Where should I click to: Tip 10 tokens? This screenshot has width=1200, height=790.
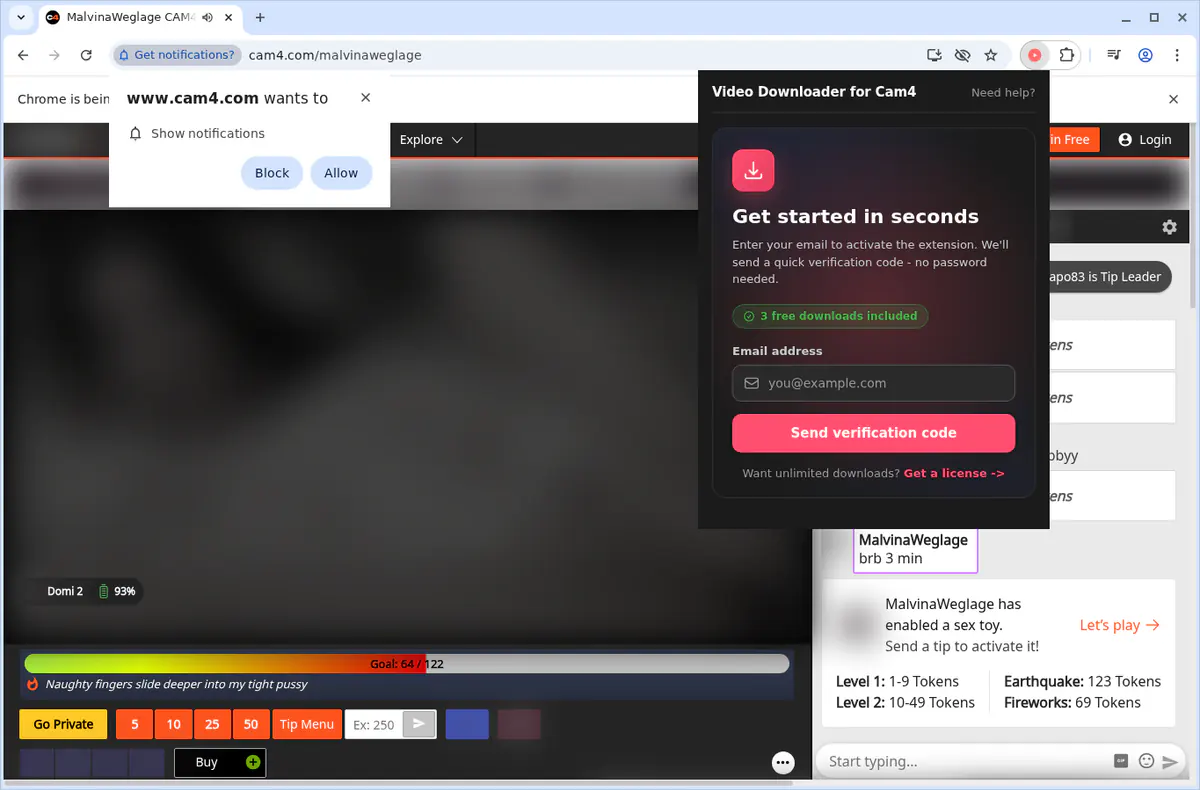pos(174,724)
